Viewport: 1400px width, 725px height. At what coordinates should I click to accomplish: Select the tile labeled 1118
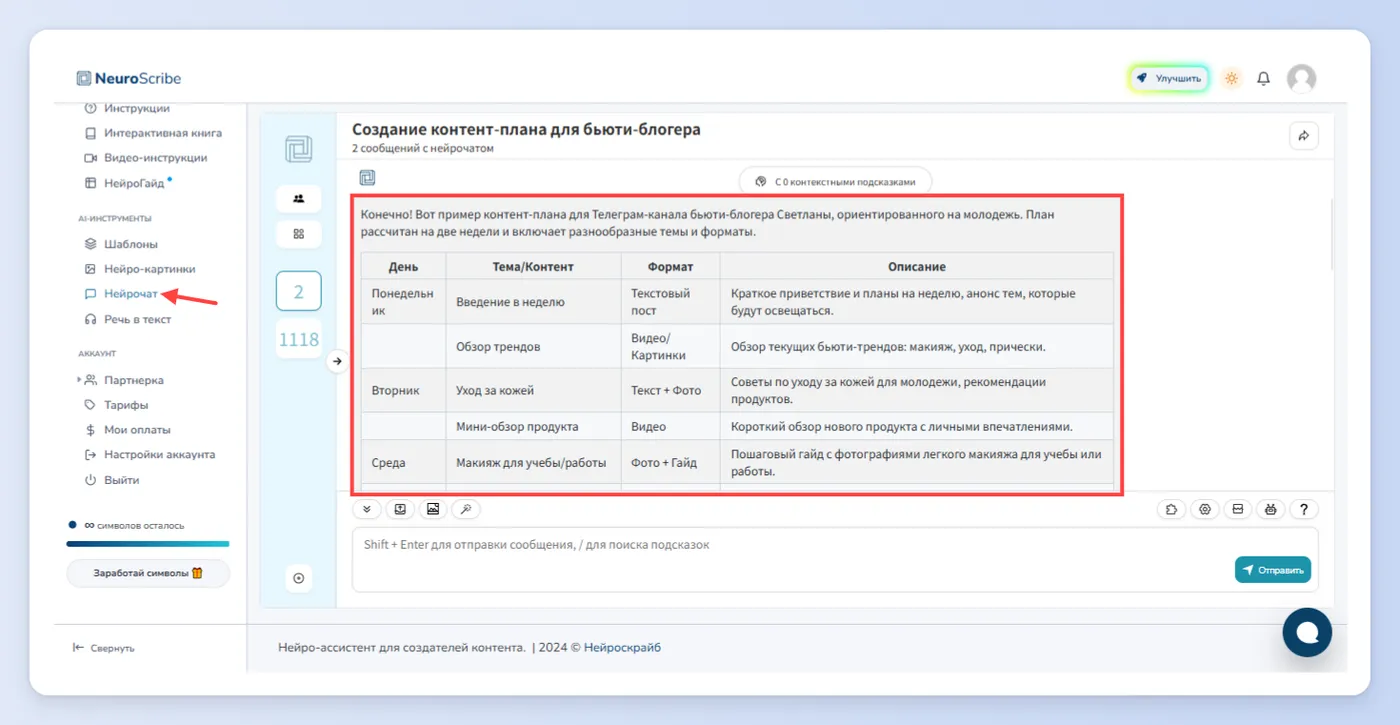[x=299, y=340]
